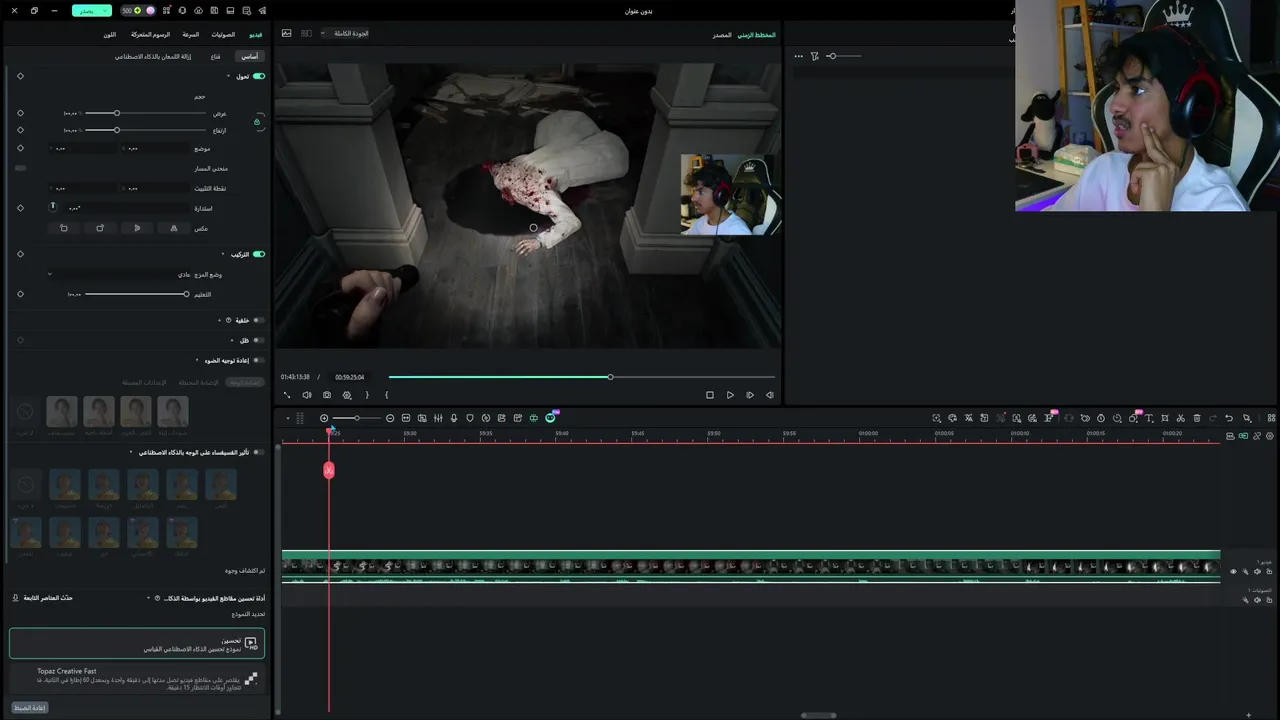The image size is (1280, 720).
Task: Add keyframe for التعتيم opacity row
Action: (x=20, y=294)
